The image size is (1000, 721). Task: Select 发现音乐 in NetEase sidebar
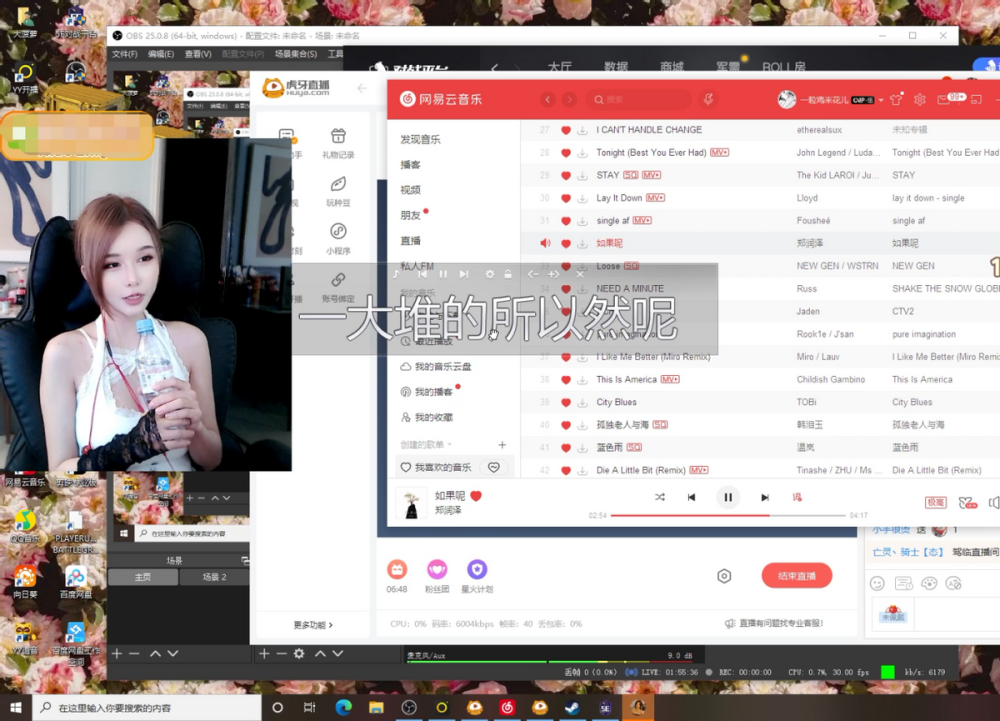click(420, 140)
